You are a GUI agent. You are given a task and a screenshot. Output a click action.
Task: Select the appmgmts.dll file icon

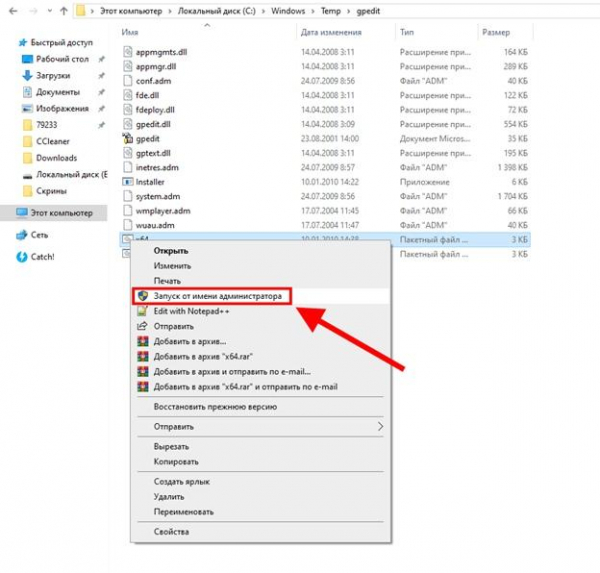[128, 52]
